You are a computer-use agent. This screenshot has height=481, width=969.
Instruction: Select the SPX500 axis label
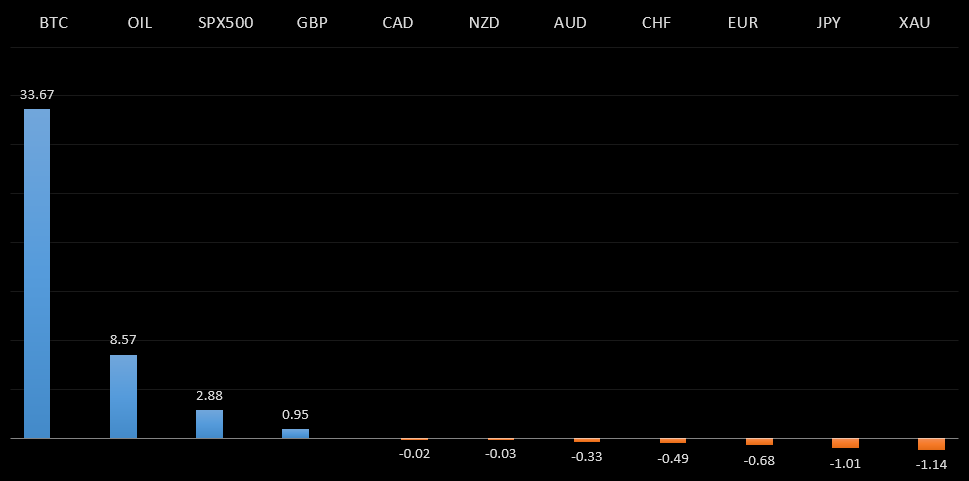[x=226, y=22]
